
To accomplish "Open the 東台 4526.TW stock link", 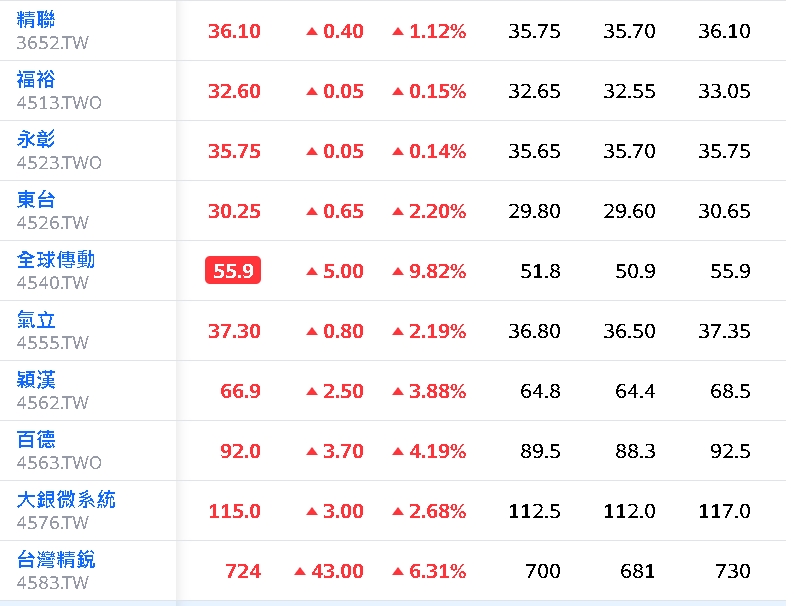I will [36, 199].
